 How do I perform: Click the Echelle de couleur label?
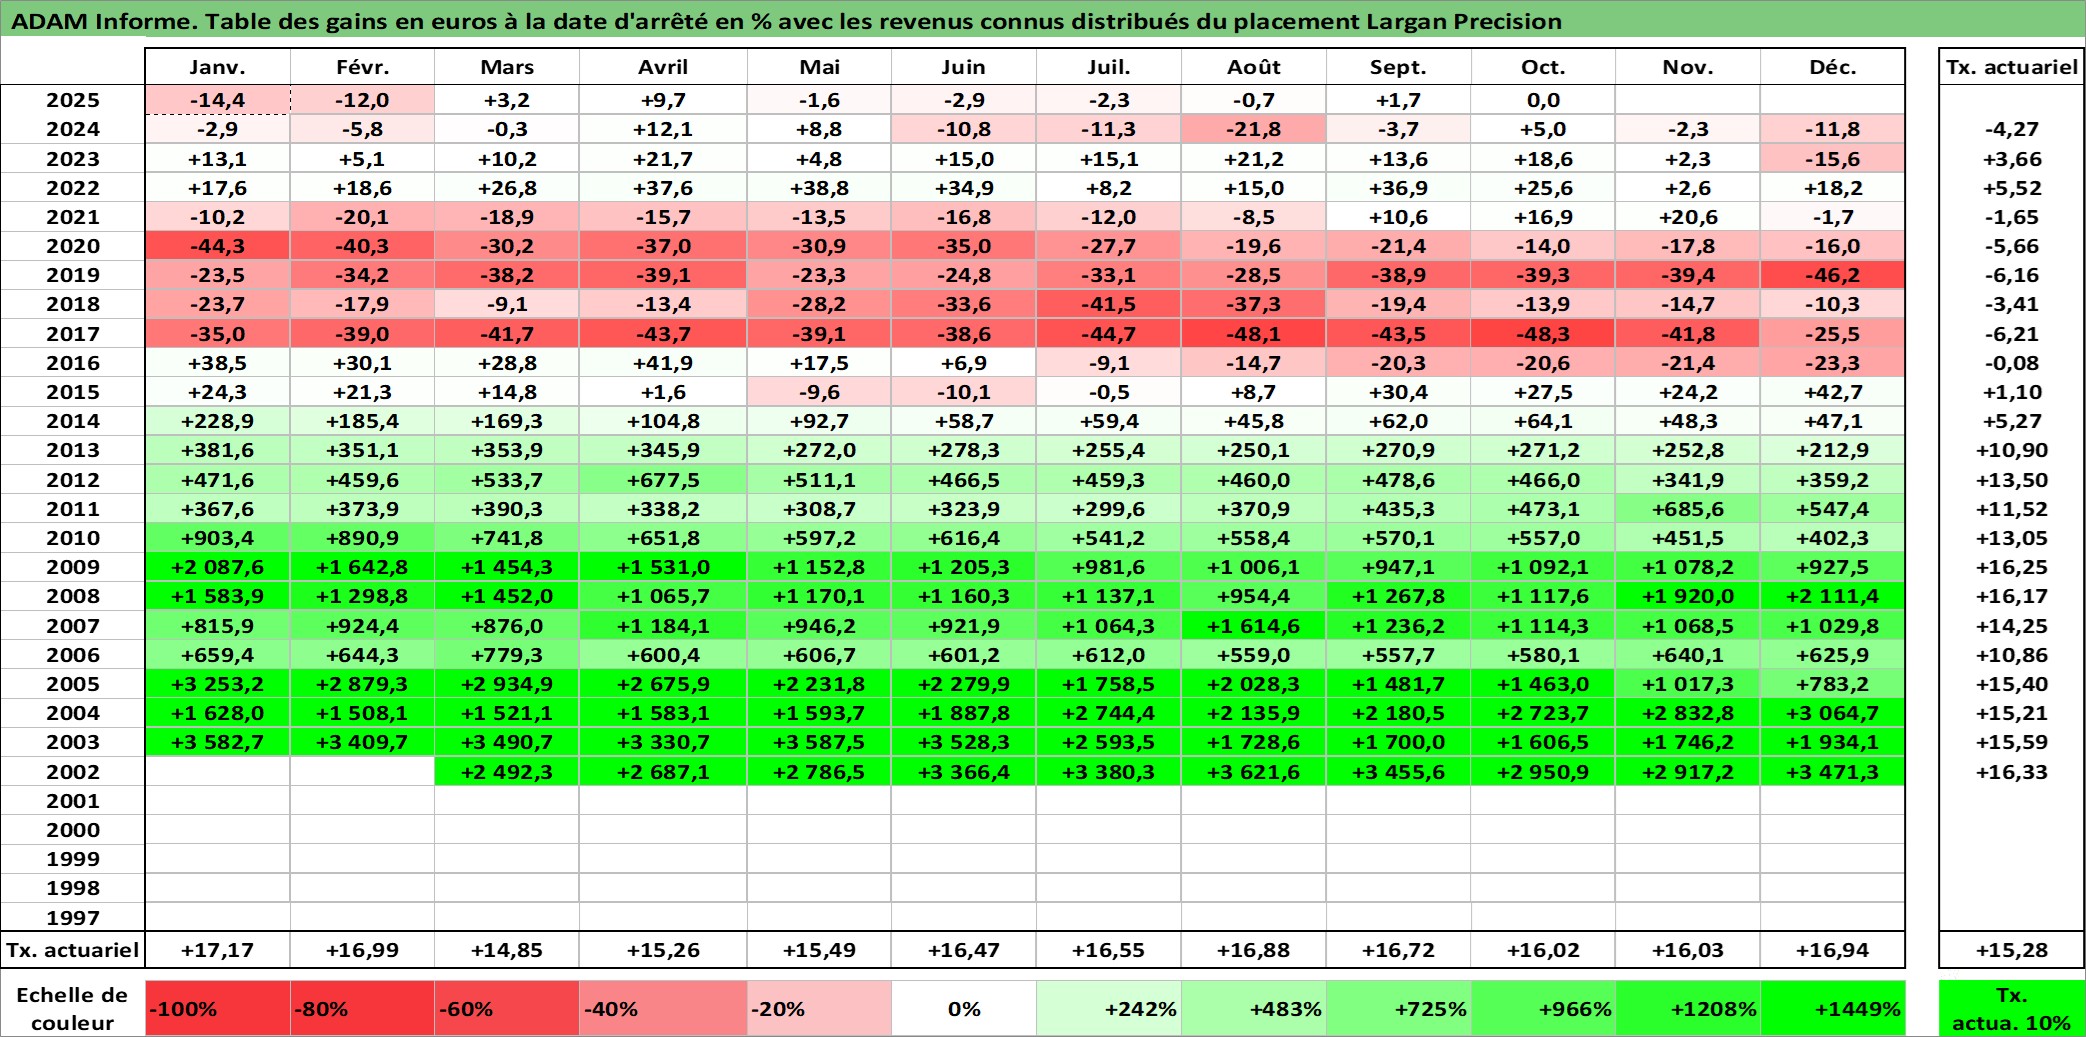[x=73, y=1008]
